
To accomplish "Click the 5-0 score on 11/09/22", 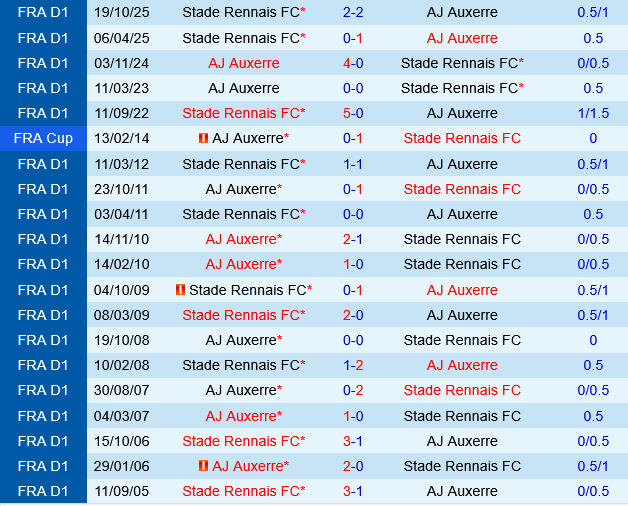I will click(x=353, y=113).
